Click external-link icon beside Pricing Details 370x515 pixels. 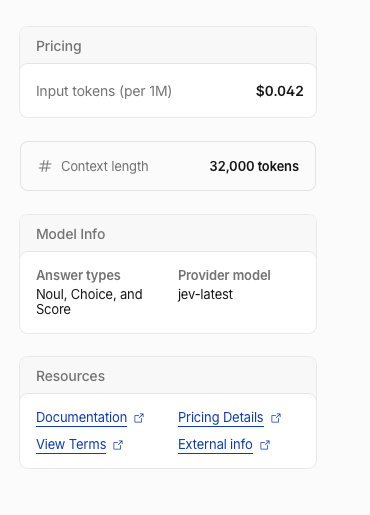pos(276,418)
